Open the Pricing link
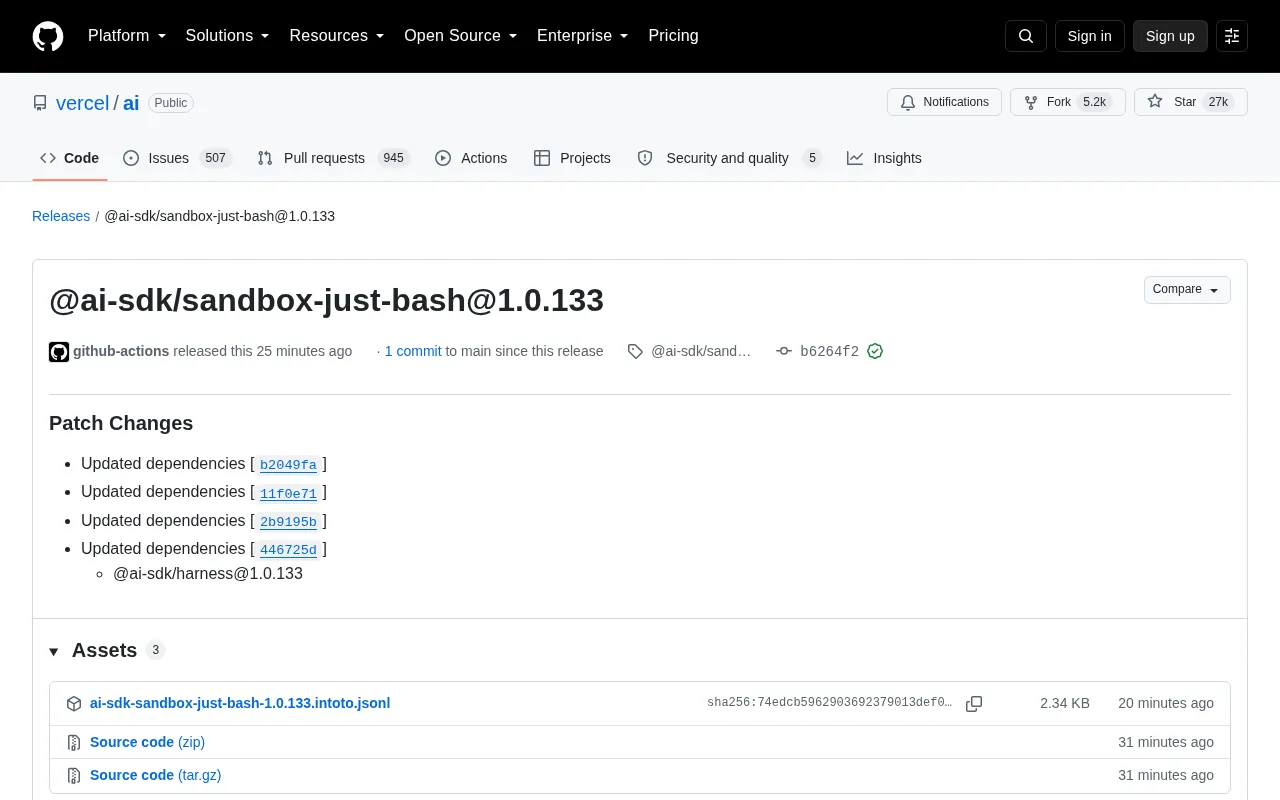 (673, 36)
